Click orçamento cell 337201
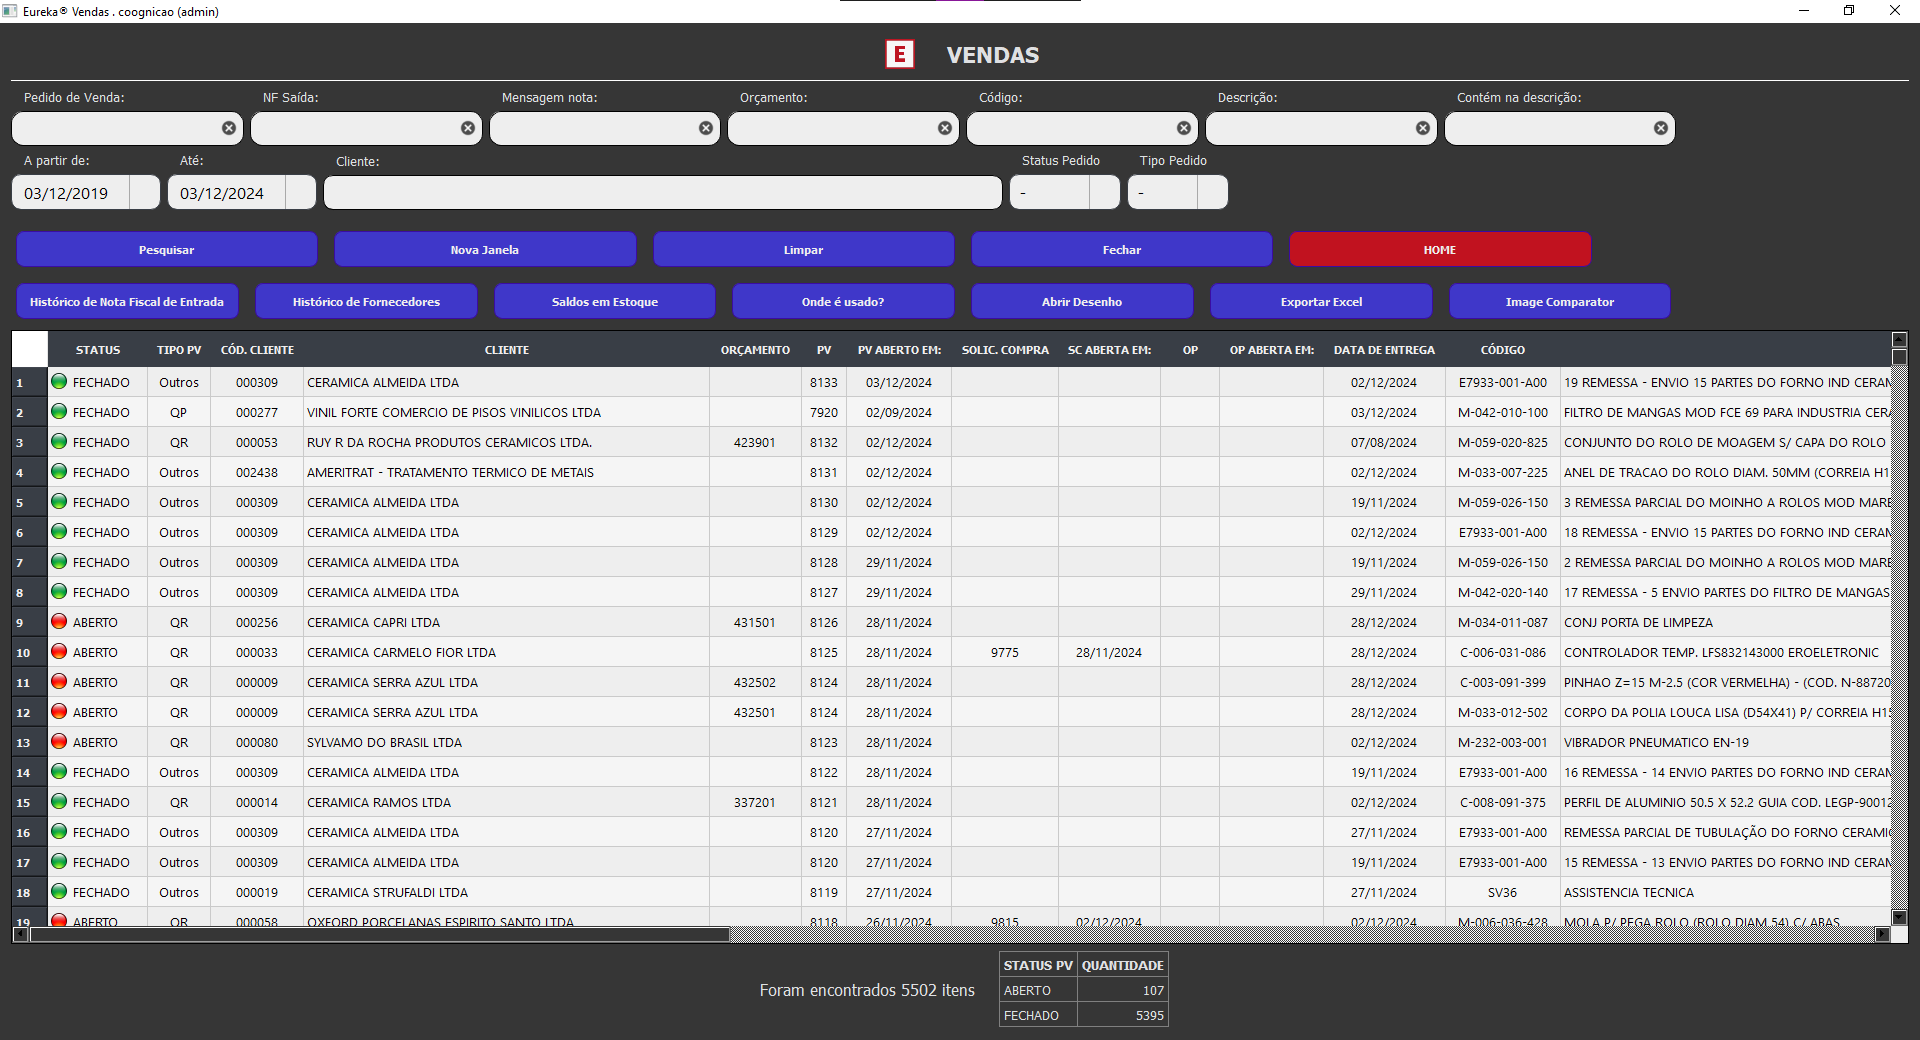Screen dimensions: 1920x1040 pyautogui.click(x=755, y=802)
